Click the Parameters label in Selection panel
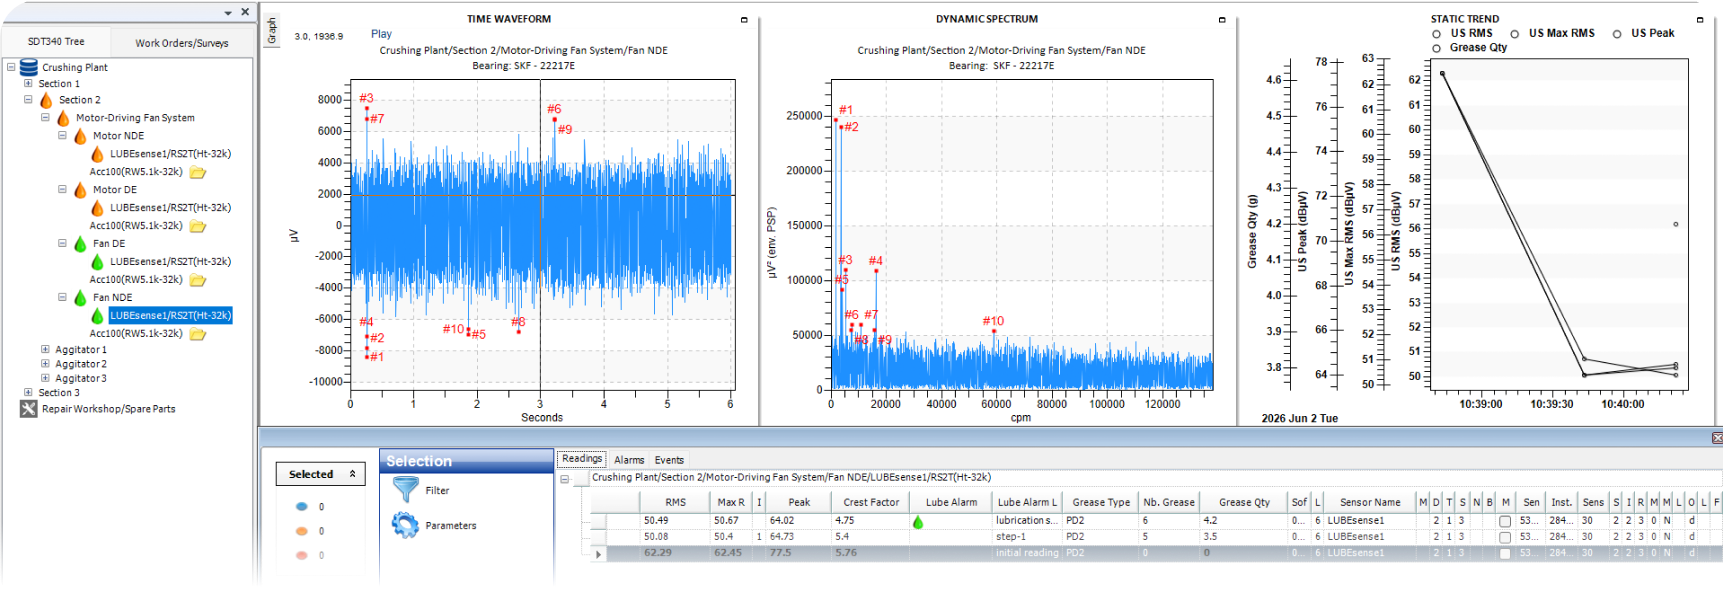 [x=451, y=526]
